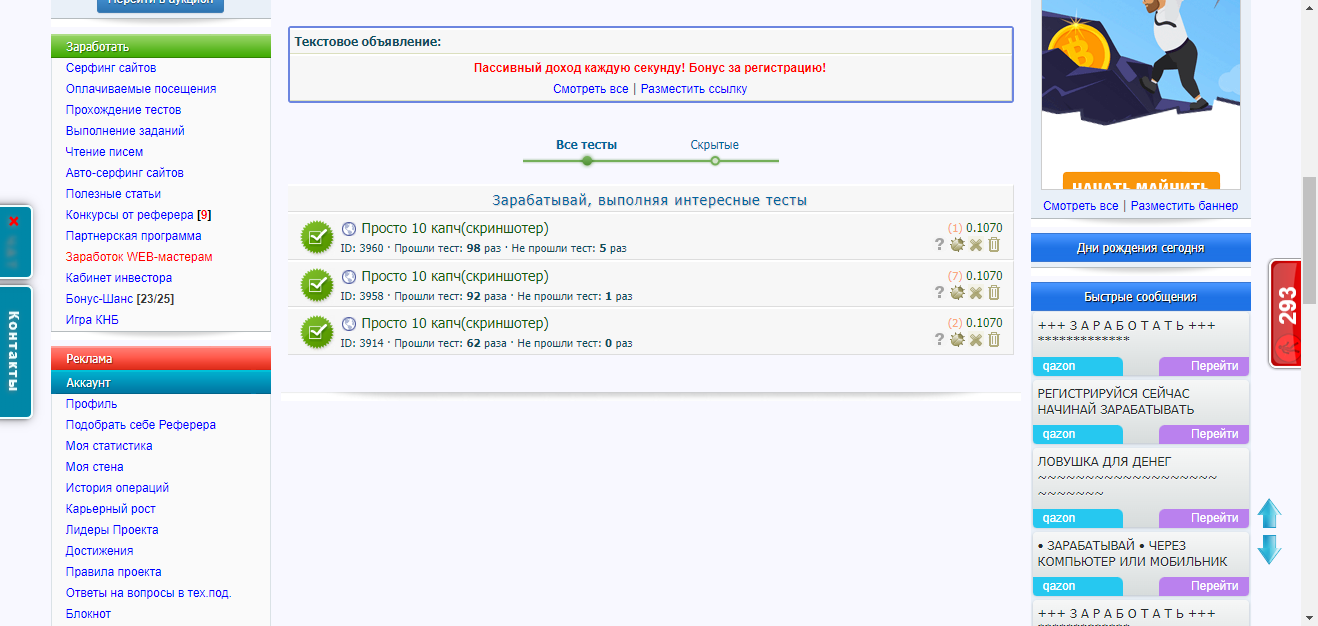This screenshot has width=1318, height=626.
Task: Click the green checkmark badge for test ID 3960
Action: click(x=317, y=237)
